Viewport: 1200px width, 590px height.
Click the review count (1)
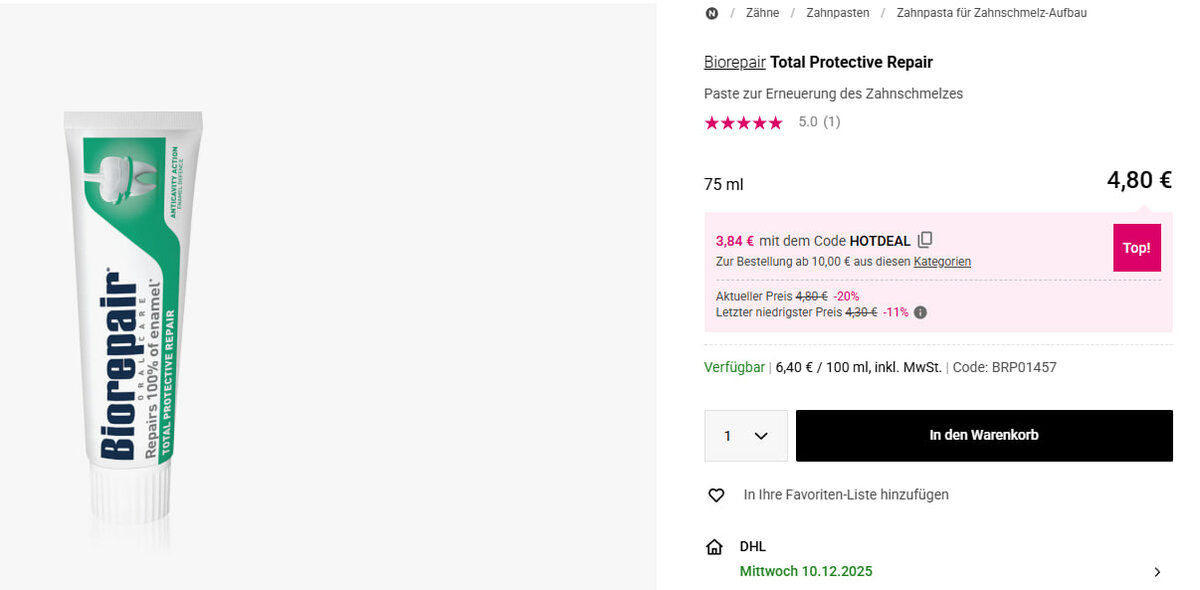[x=831, y=122]
